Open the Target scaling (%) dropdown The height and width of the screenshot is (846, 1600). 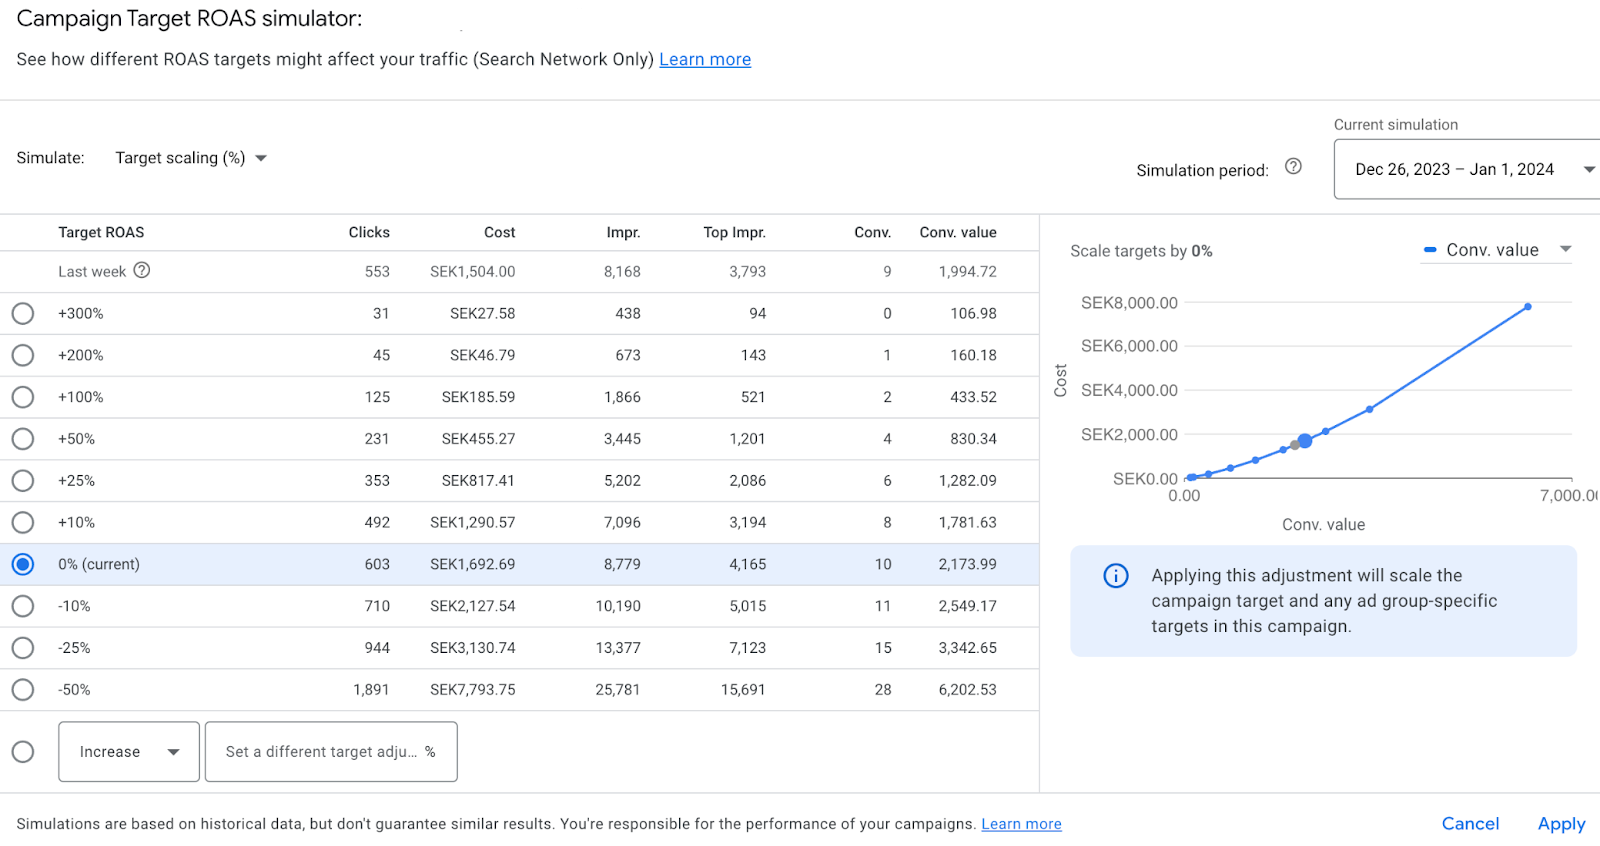tap(191, 158)
